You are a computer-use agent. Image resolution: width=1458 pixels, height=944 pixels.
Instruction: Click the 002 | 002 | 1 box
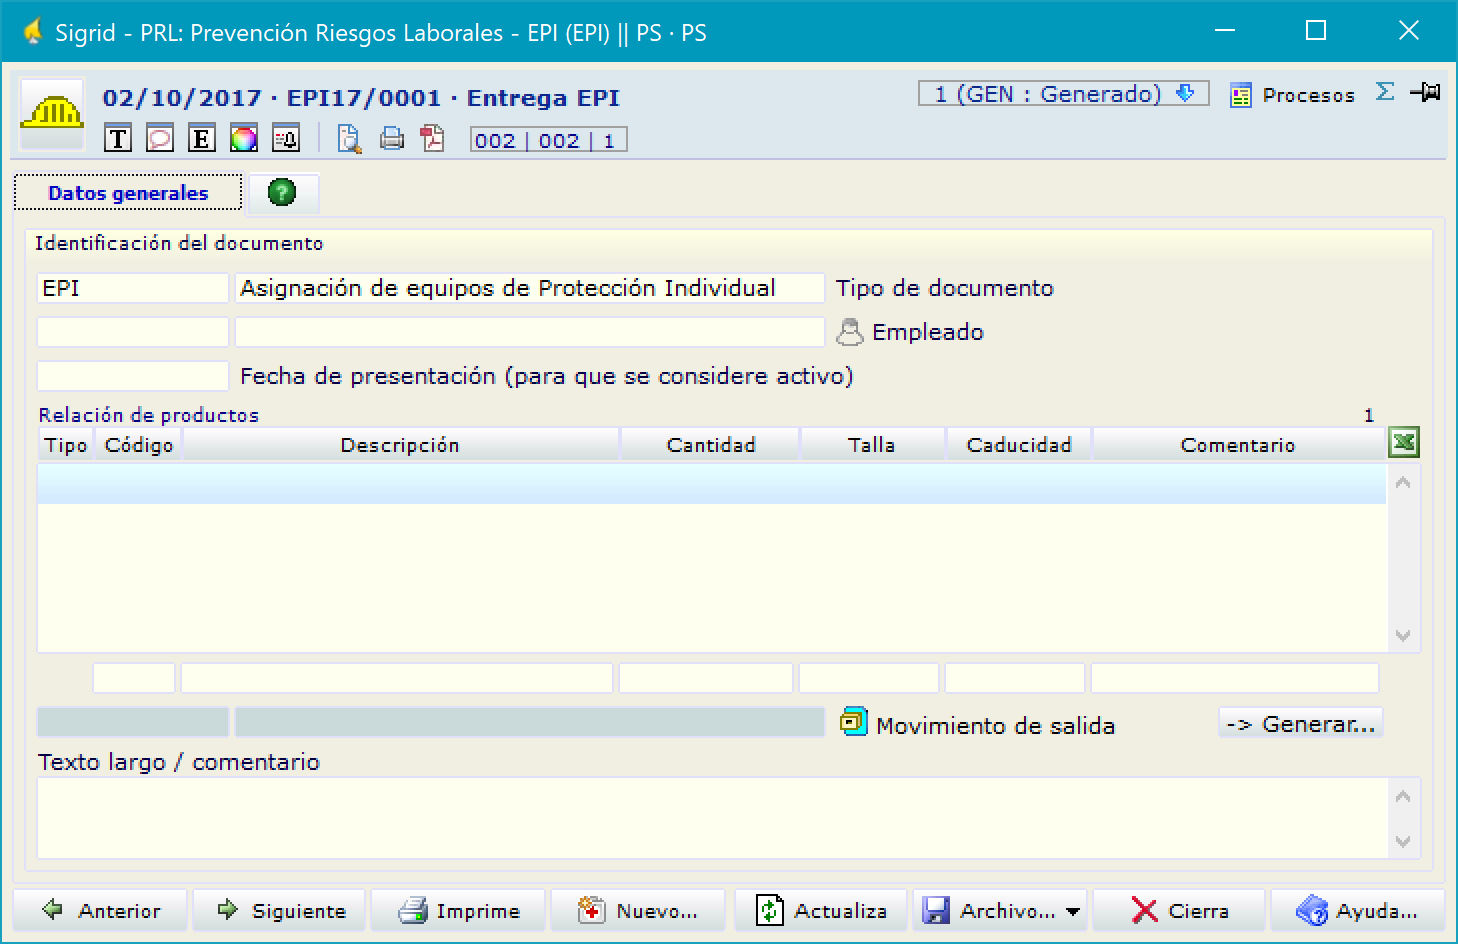(x=549, y=140)
